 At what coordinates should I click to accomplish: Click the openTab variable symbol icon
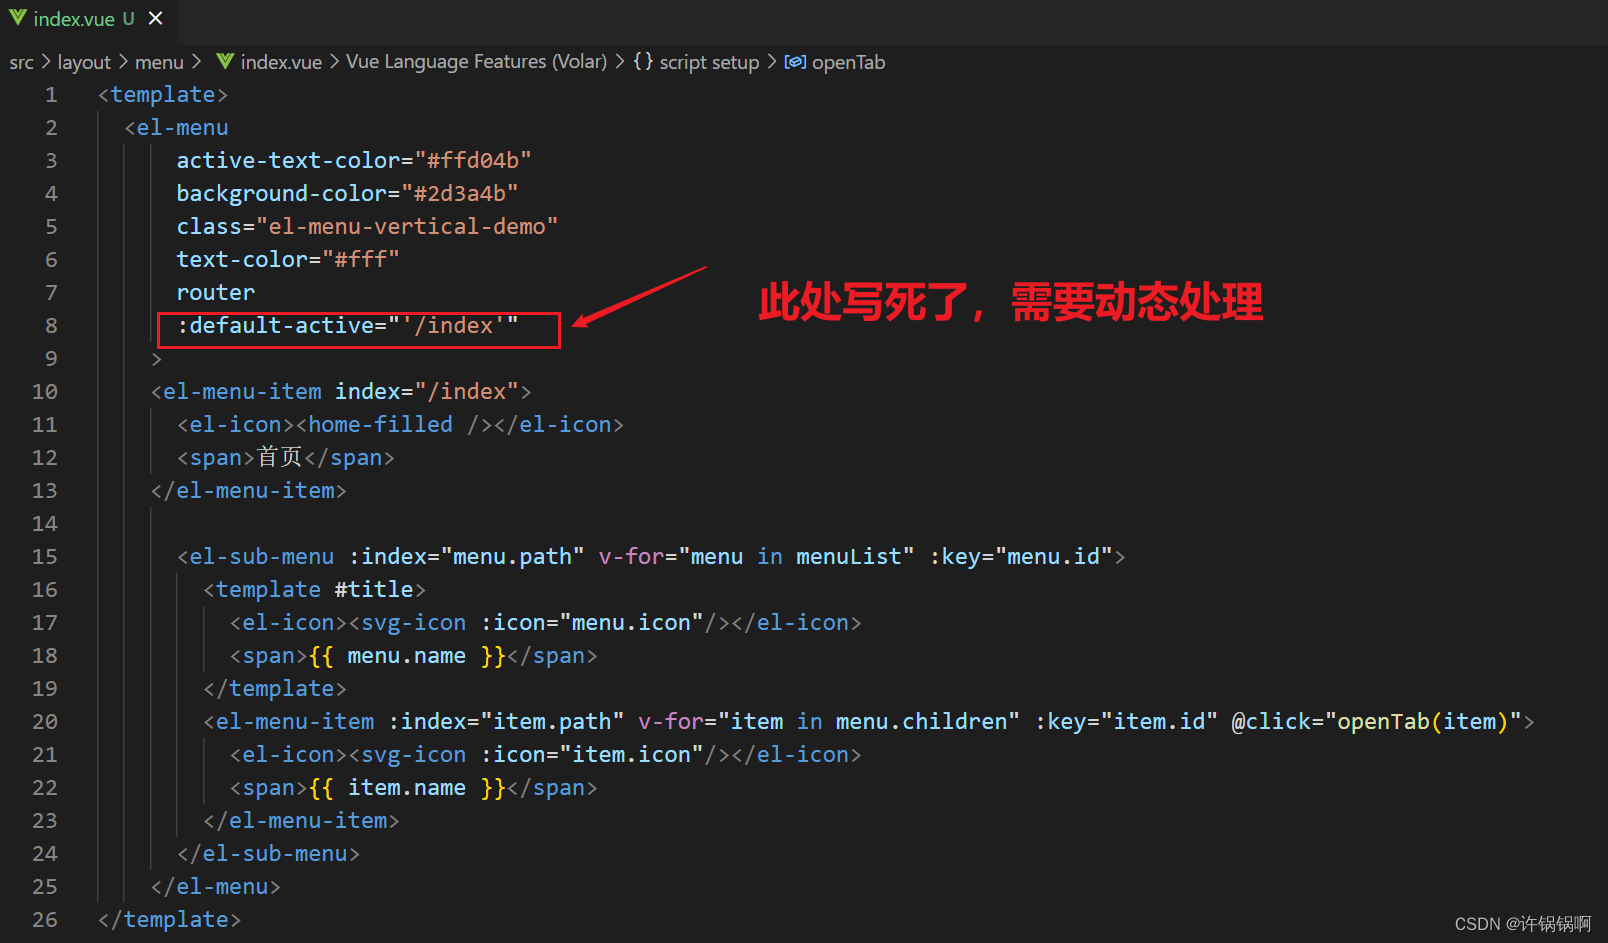click(x=795, y=62)
